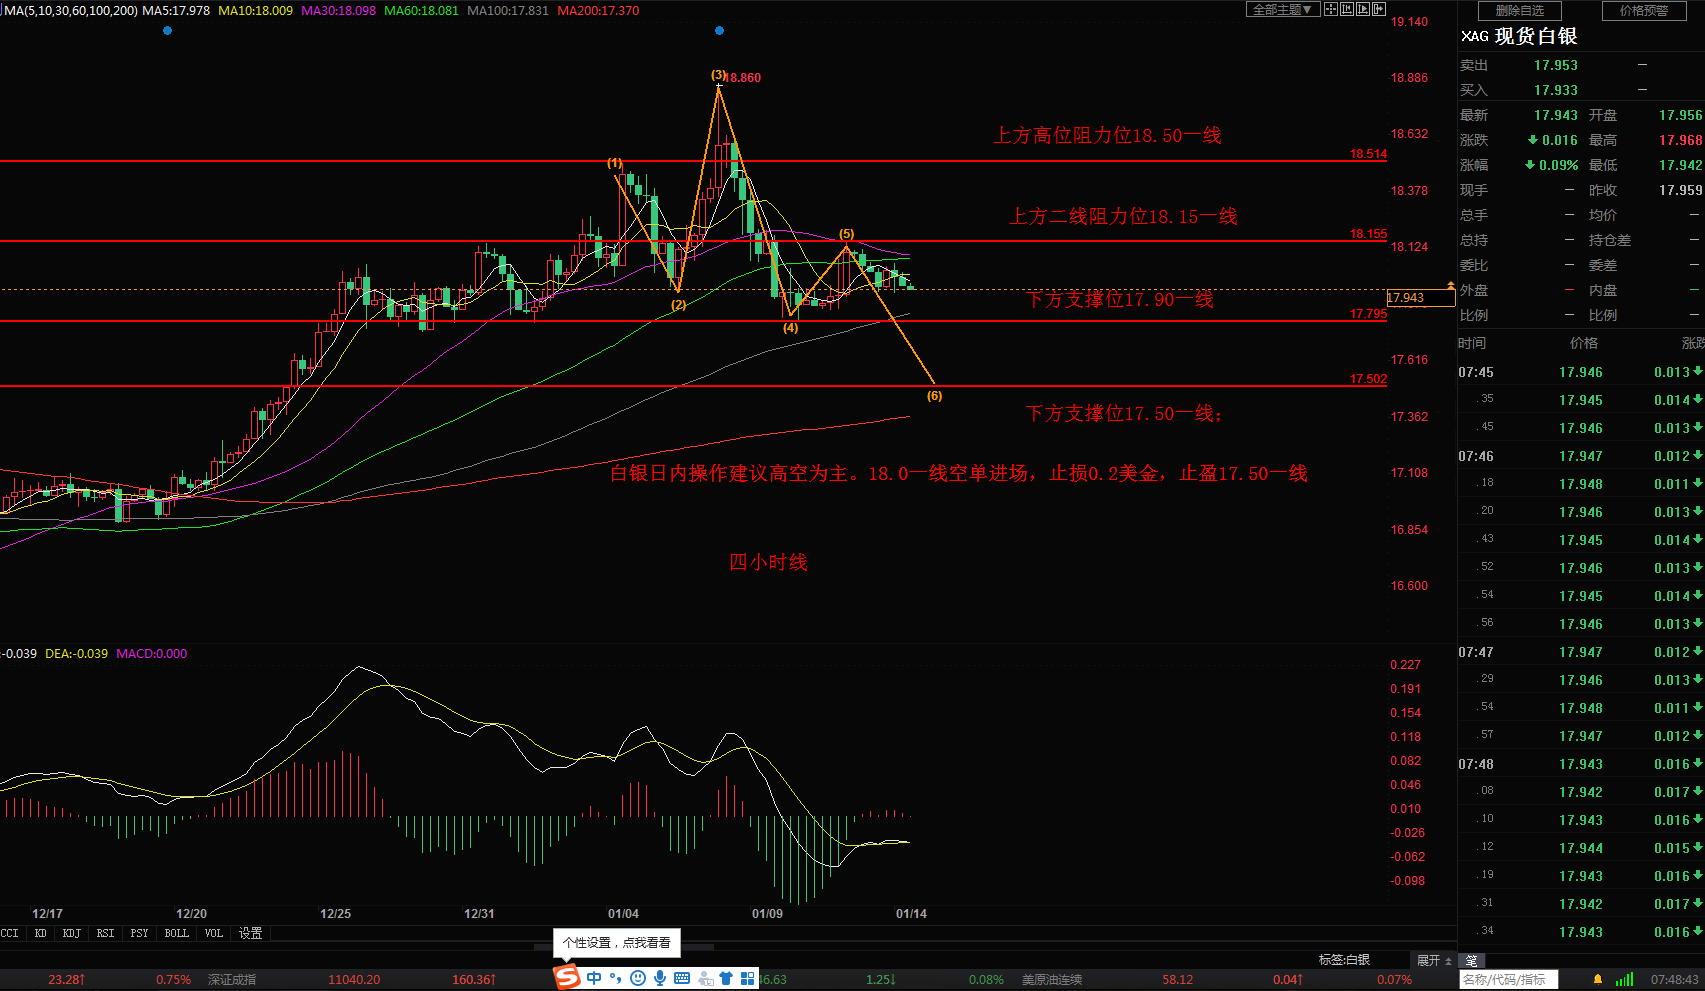
Task: Click the 四小时线 chart annotation
Action: coord(768,562)
